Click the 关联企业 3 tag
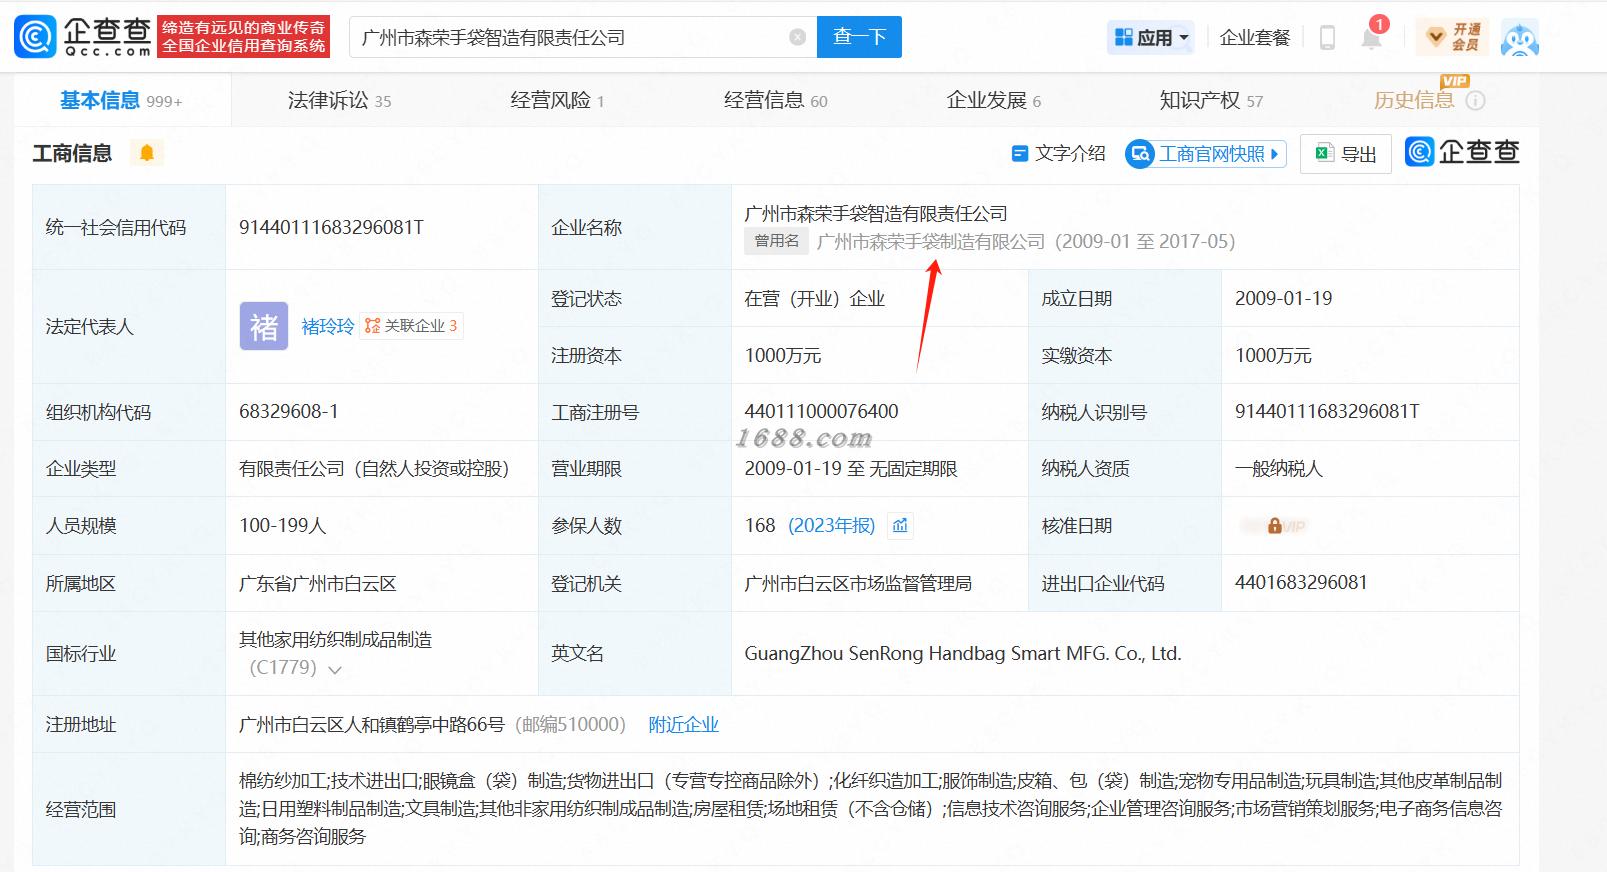This screenshot has width=1607, height=872. [x=411, y=326]
